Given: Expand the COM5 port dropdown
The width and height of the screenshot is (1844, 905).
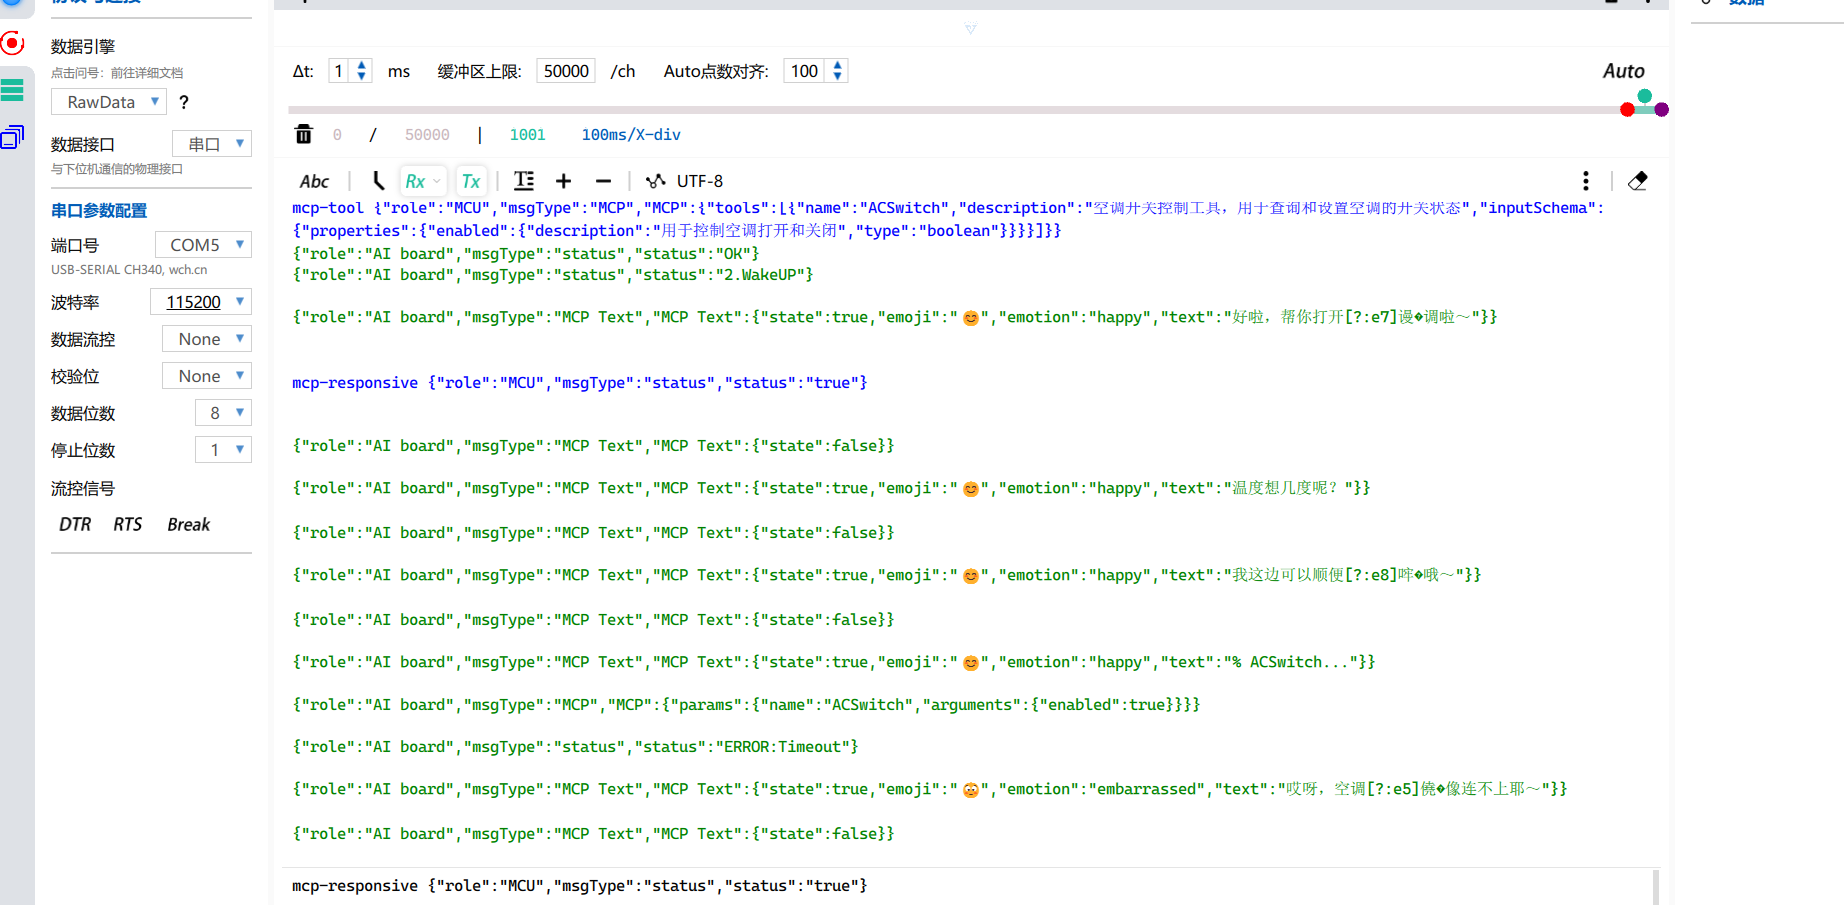Looking at the screenshot, I should [x=203, y=245].
